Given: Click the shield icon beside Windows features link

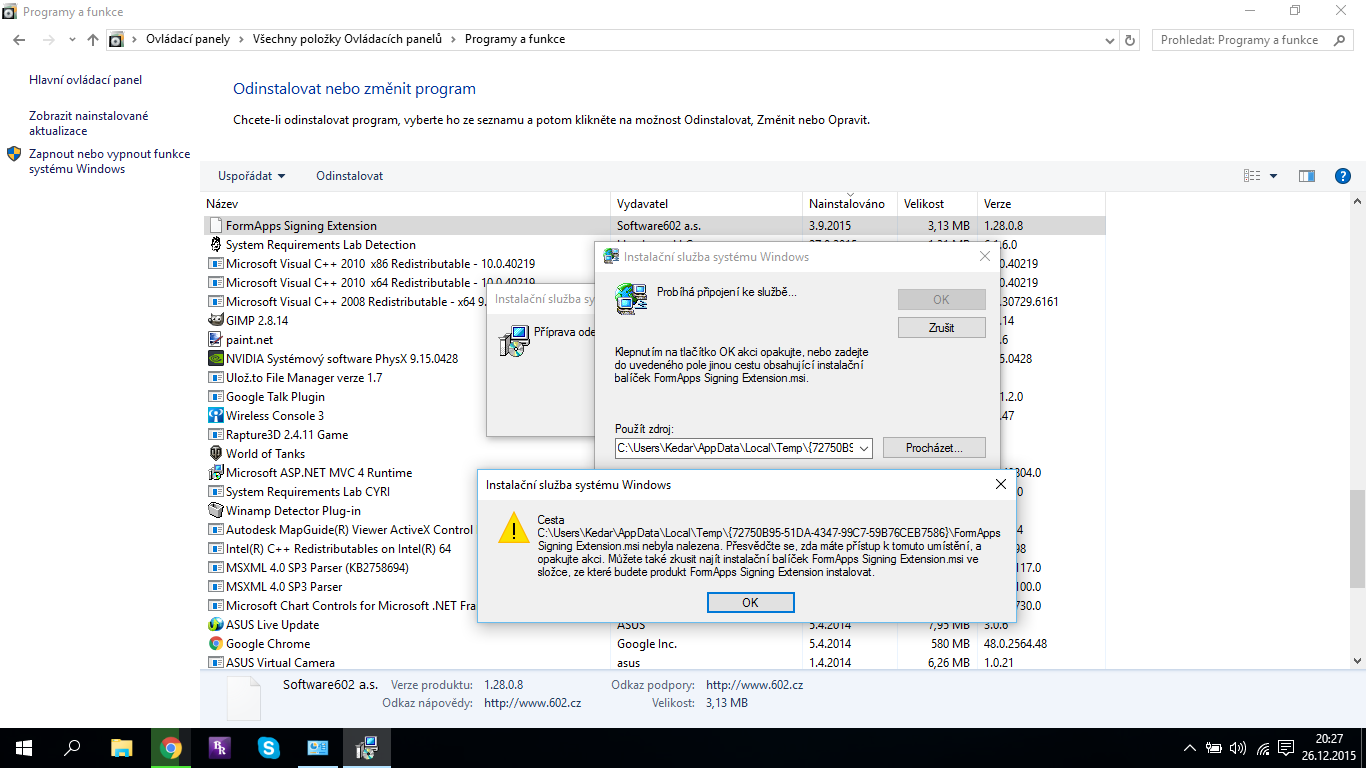Looking at the screenshot, I should point(14,154).
